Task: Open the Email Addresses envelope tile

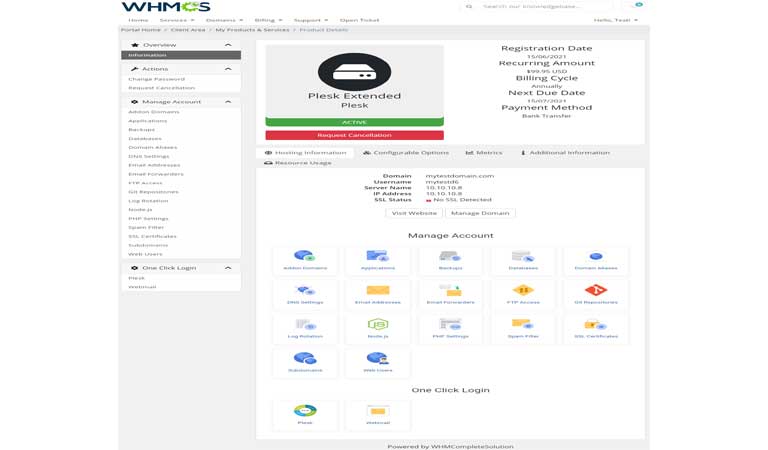Action: click(378, 294)
